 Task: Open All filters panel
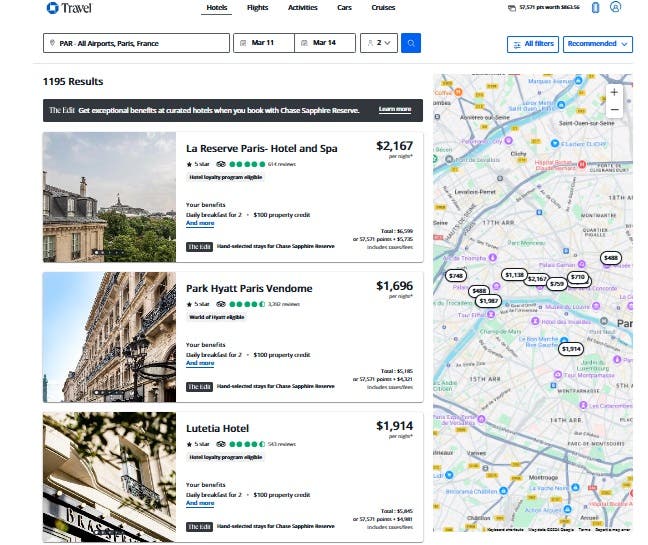pos(533,44)
